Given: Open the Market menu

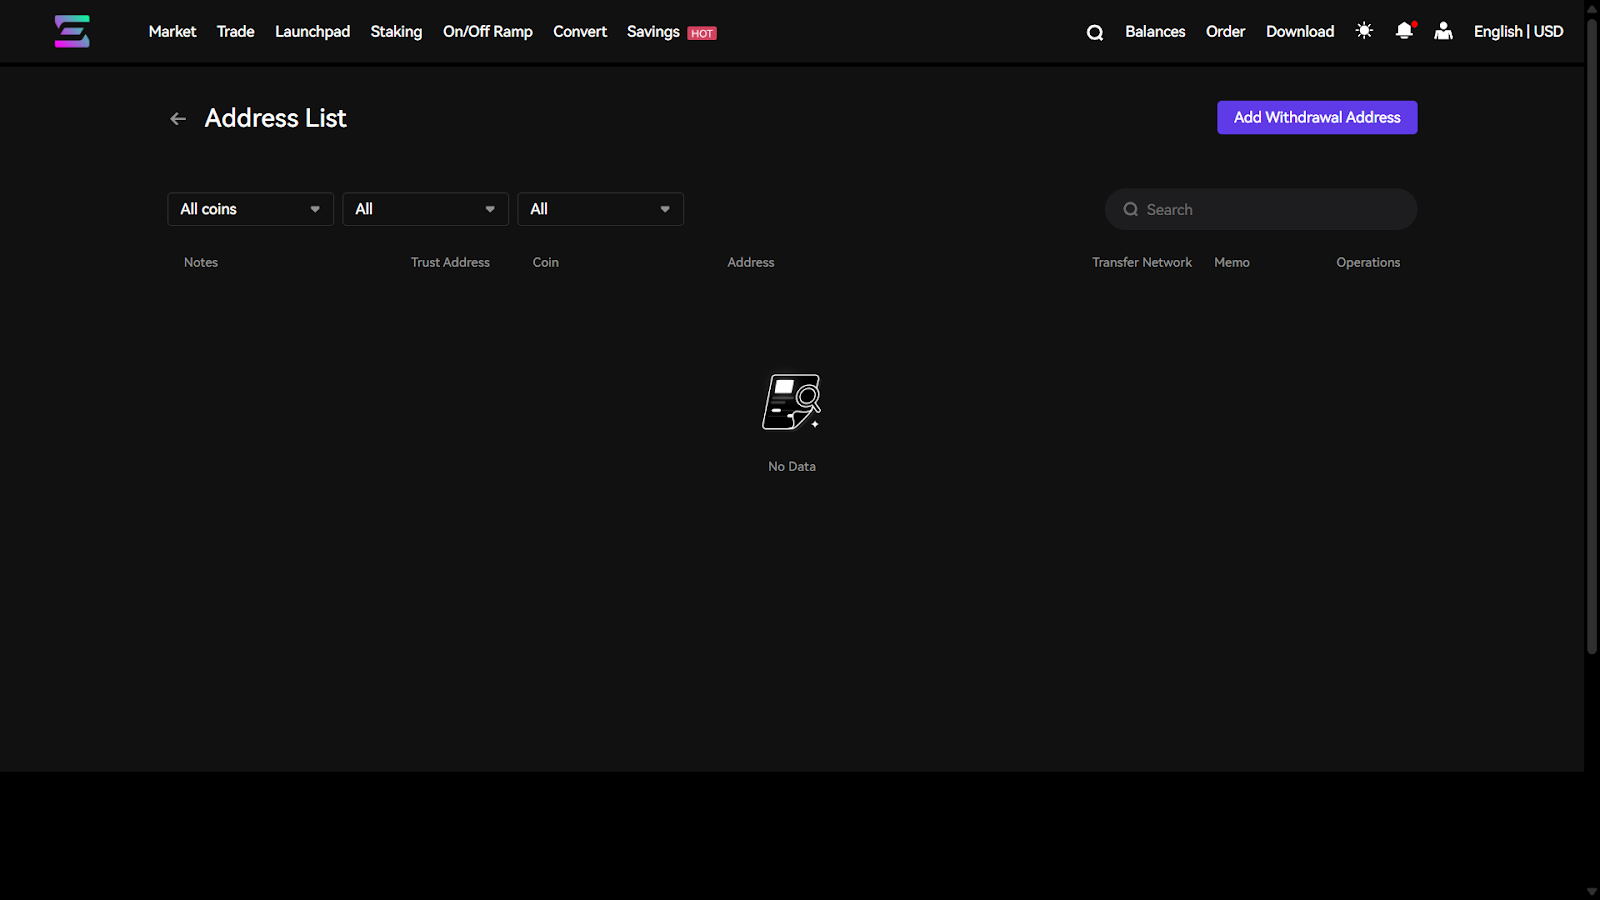Looking at the screenshot, I should tap(172, 32).
